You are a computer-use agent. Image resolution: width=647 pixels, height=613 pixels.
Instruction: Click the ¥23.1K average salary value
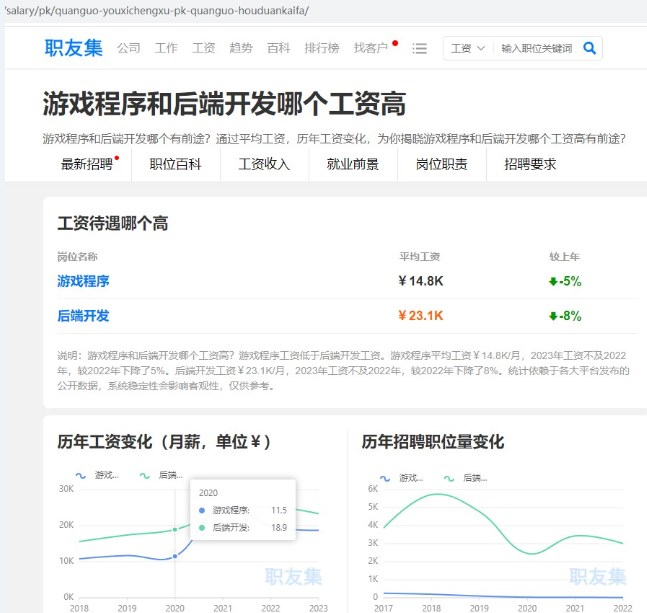(420, 316)
